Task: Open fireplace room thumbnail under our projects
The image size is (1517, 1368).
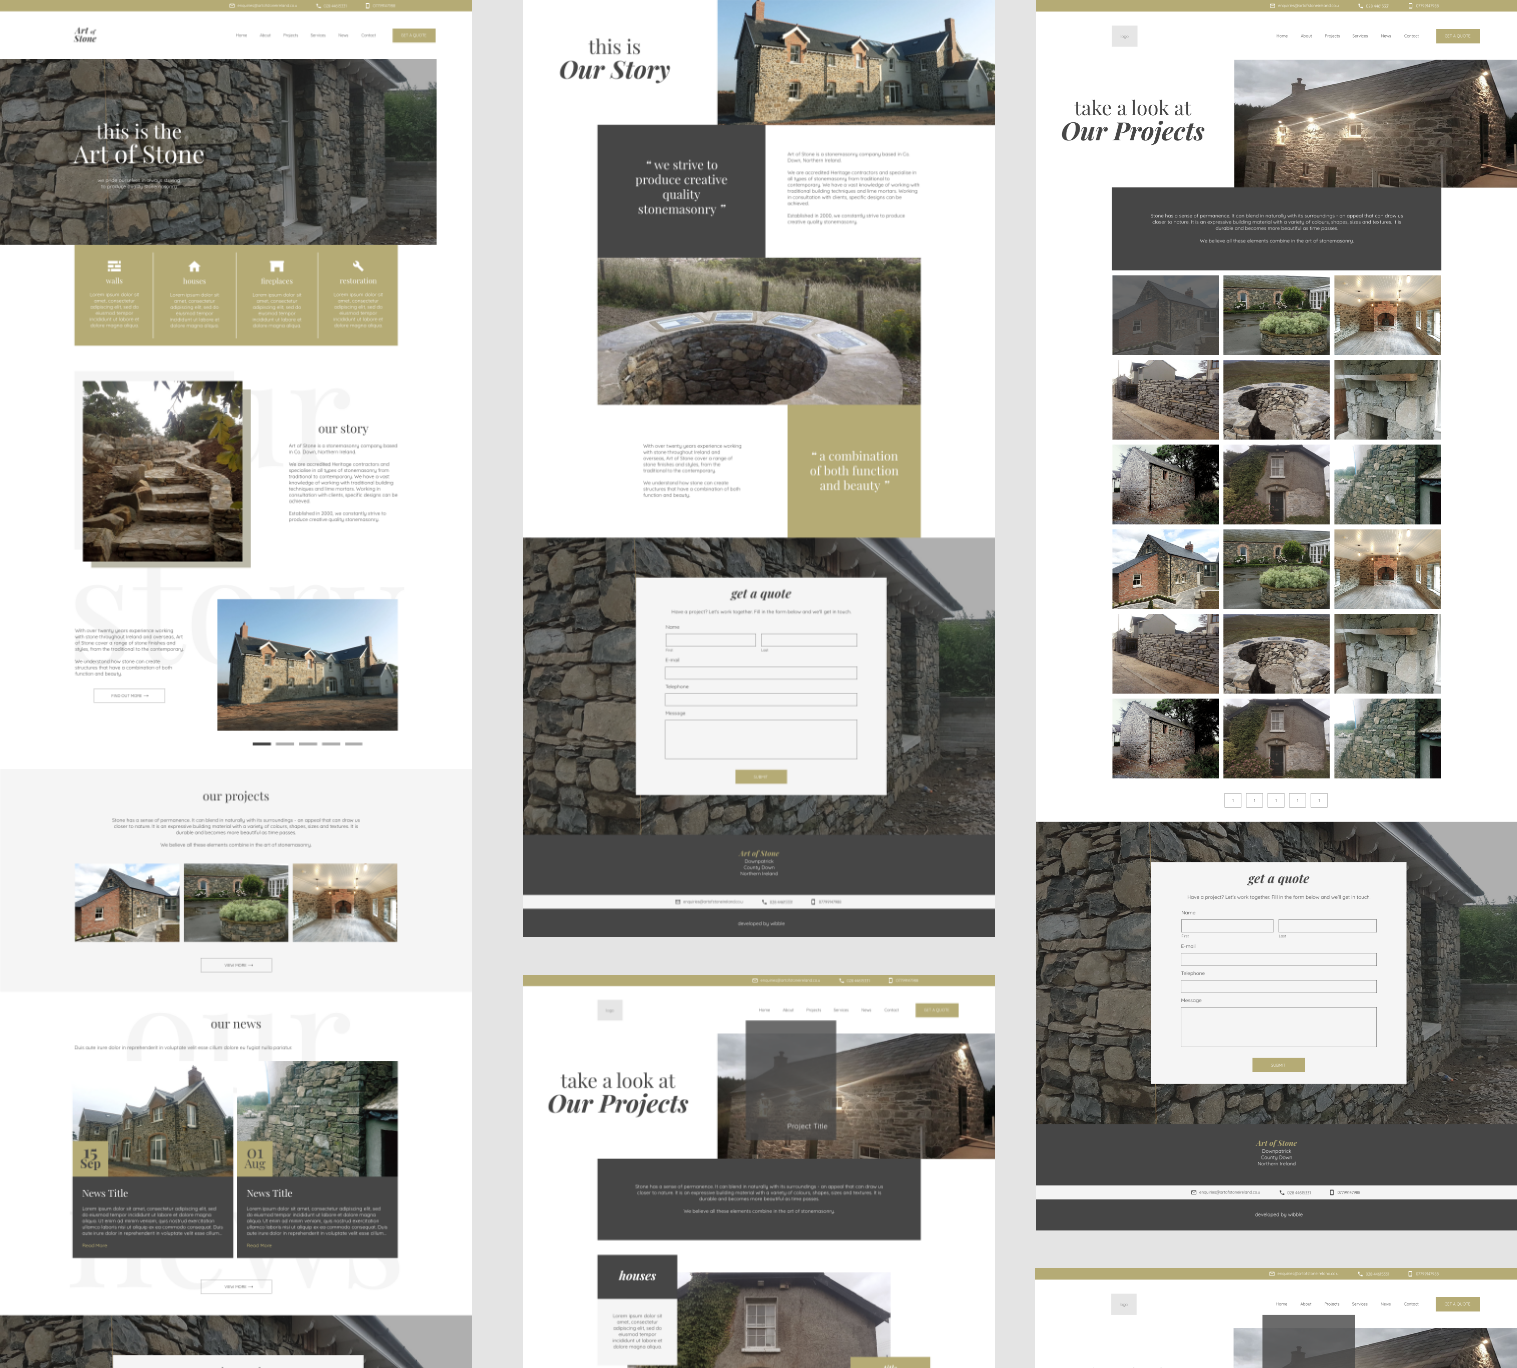Action: [345, 902]
